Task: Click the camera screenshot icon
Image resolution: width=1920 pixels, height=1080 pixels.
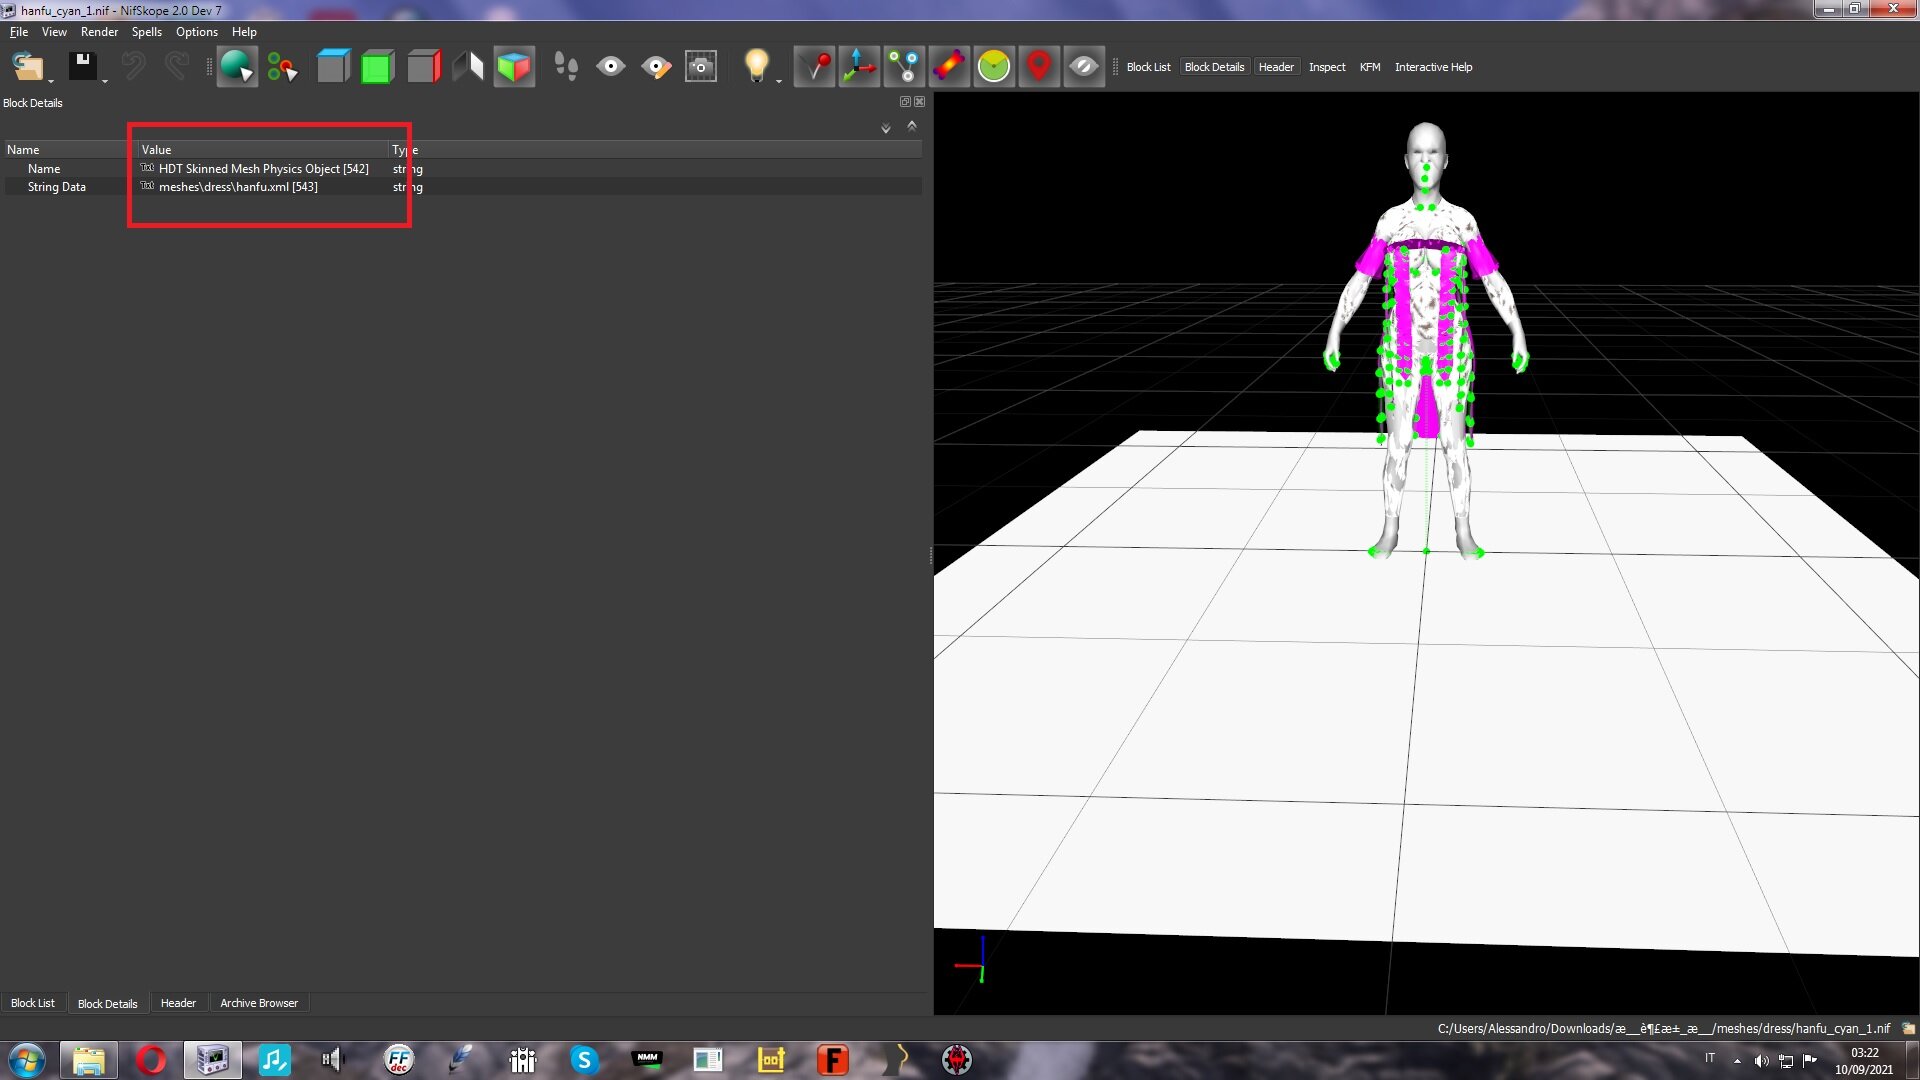Action: [701, 67]
